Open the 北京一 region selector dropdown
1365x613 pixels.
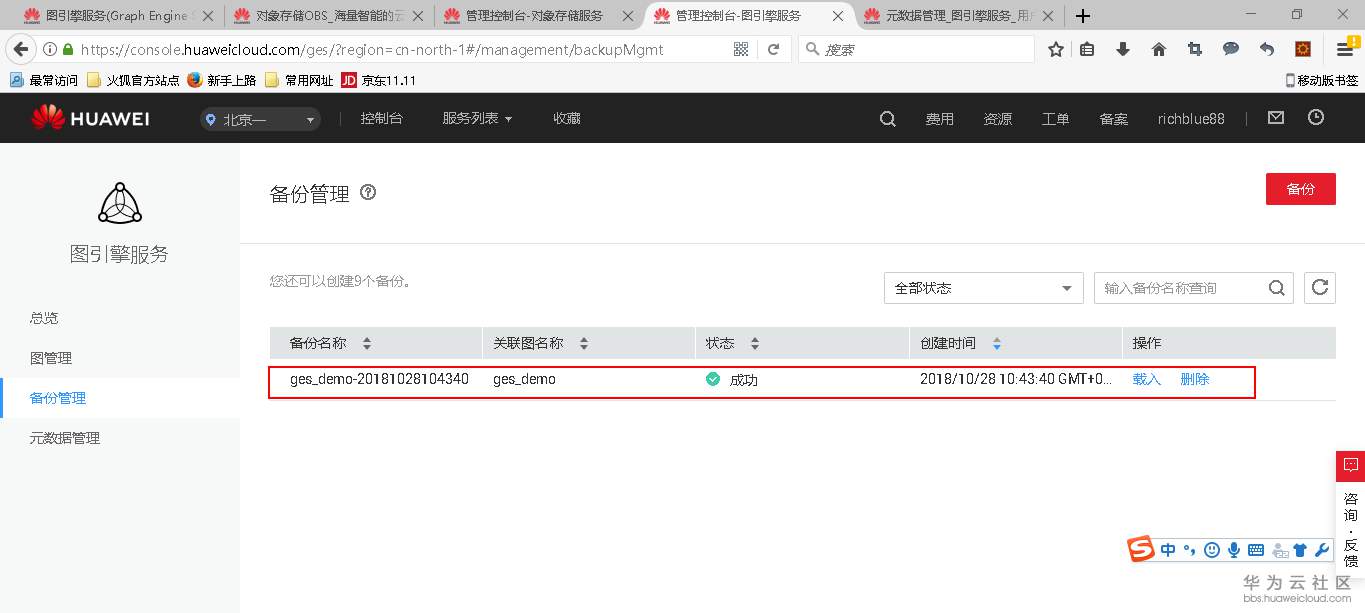click(x=259, y=119)
